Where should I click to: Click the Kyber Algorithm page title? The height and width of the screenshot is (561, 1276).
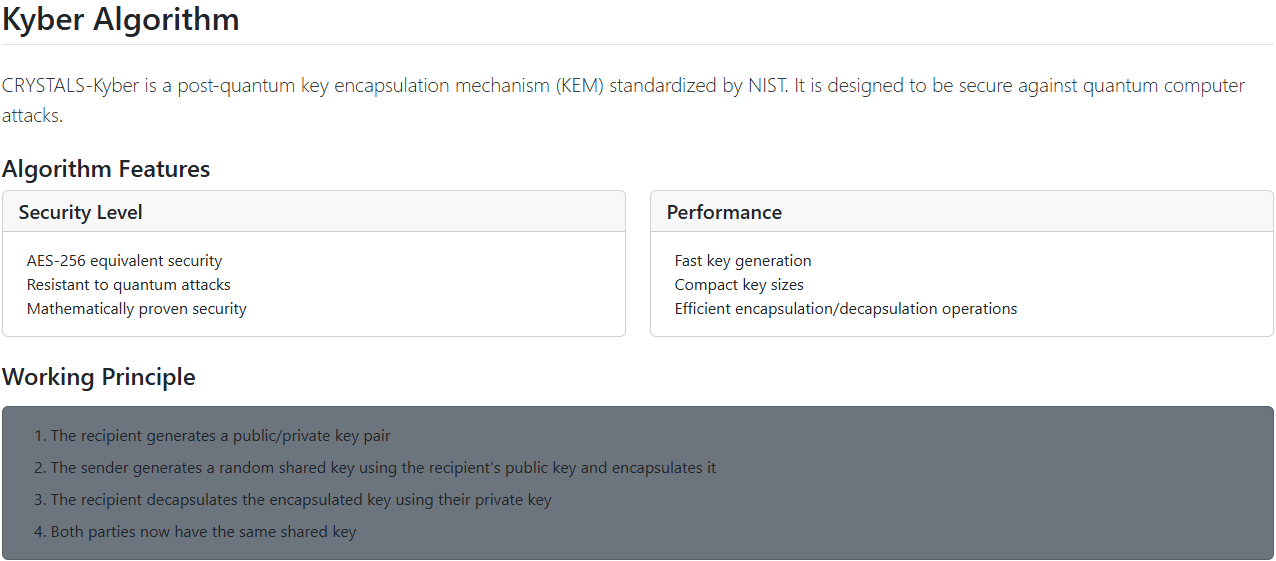pyautogui.click(x=121, y=19)
